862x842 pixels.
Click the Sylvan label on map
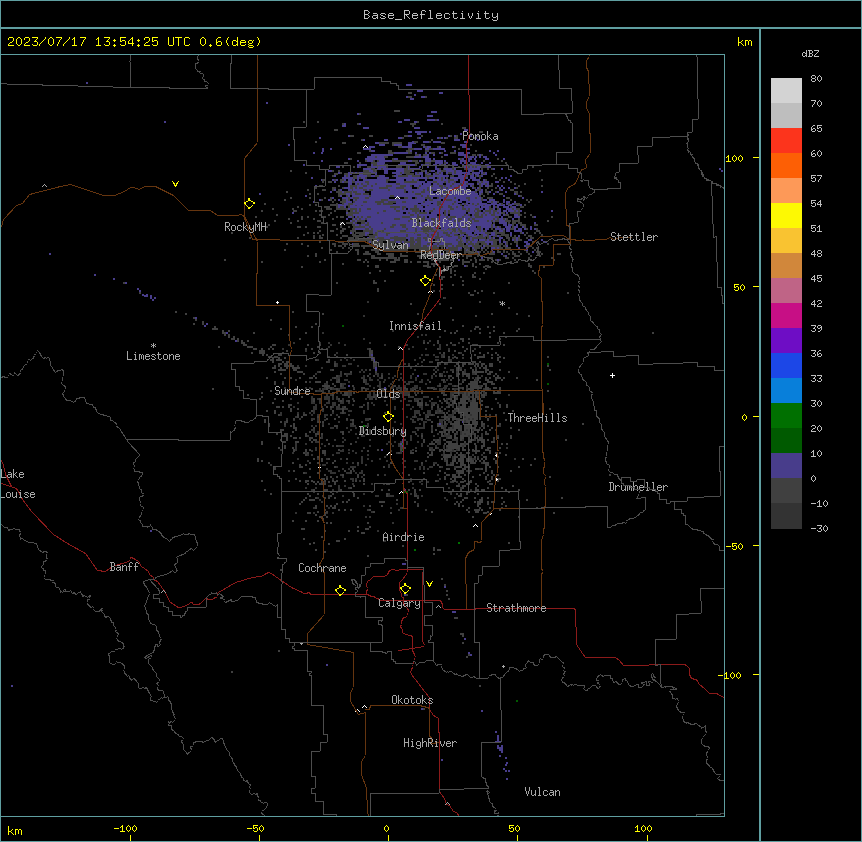click(390, 245)
